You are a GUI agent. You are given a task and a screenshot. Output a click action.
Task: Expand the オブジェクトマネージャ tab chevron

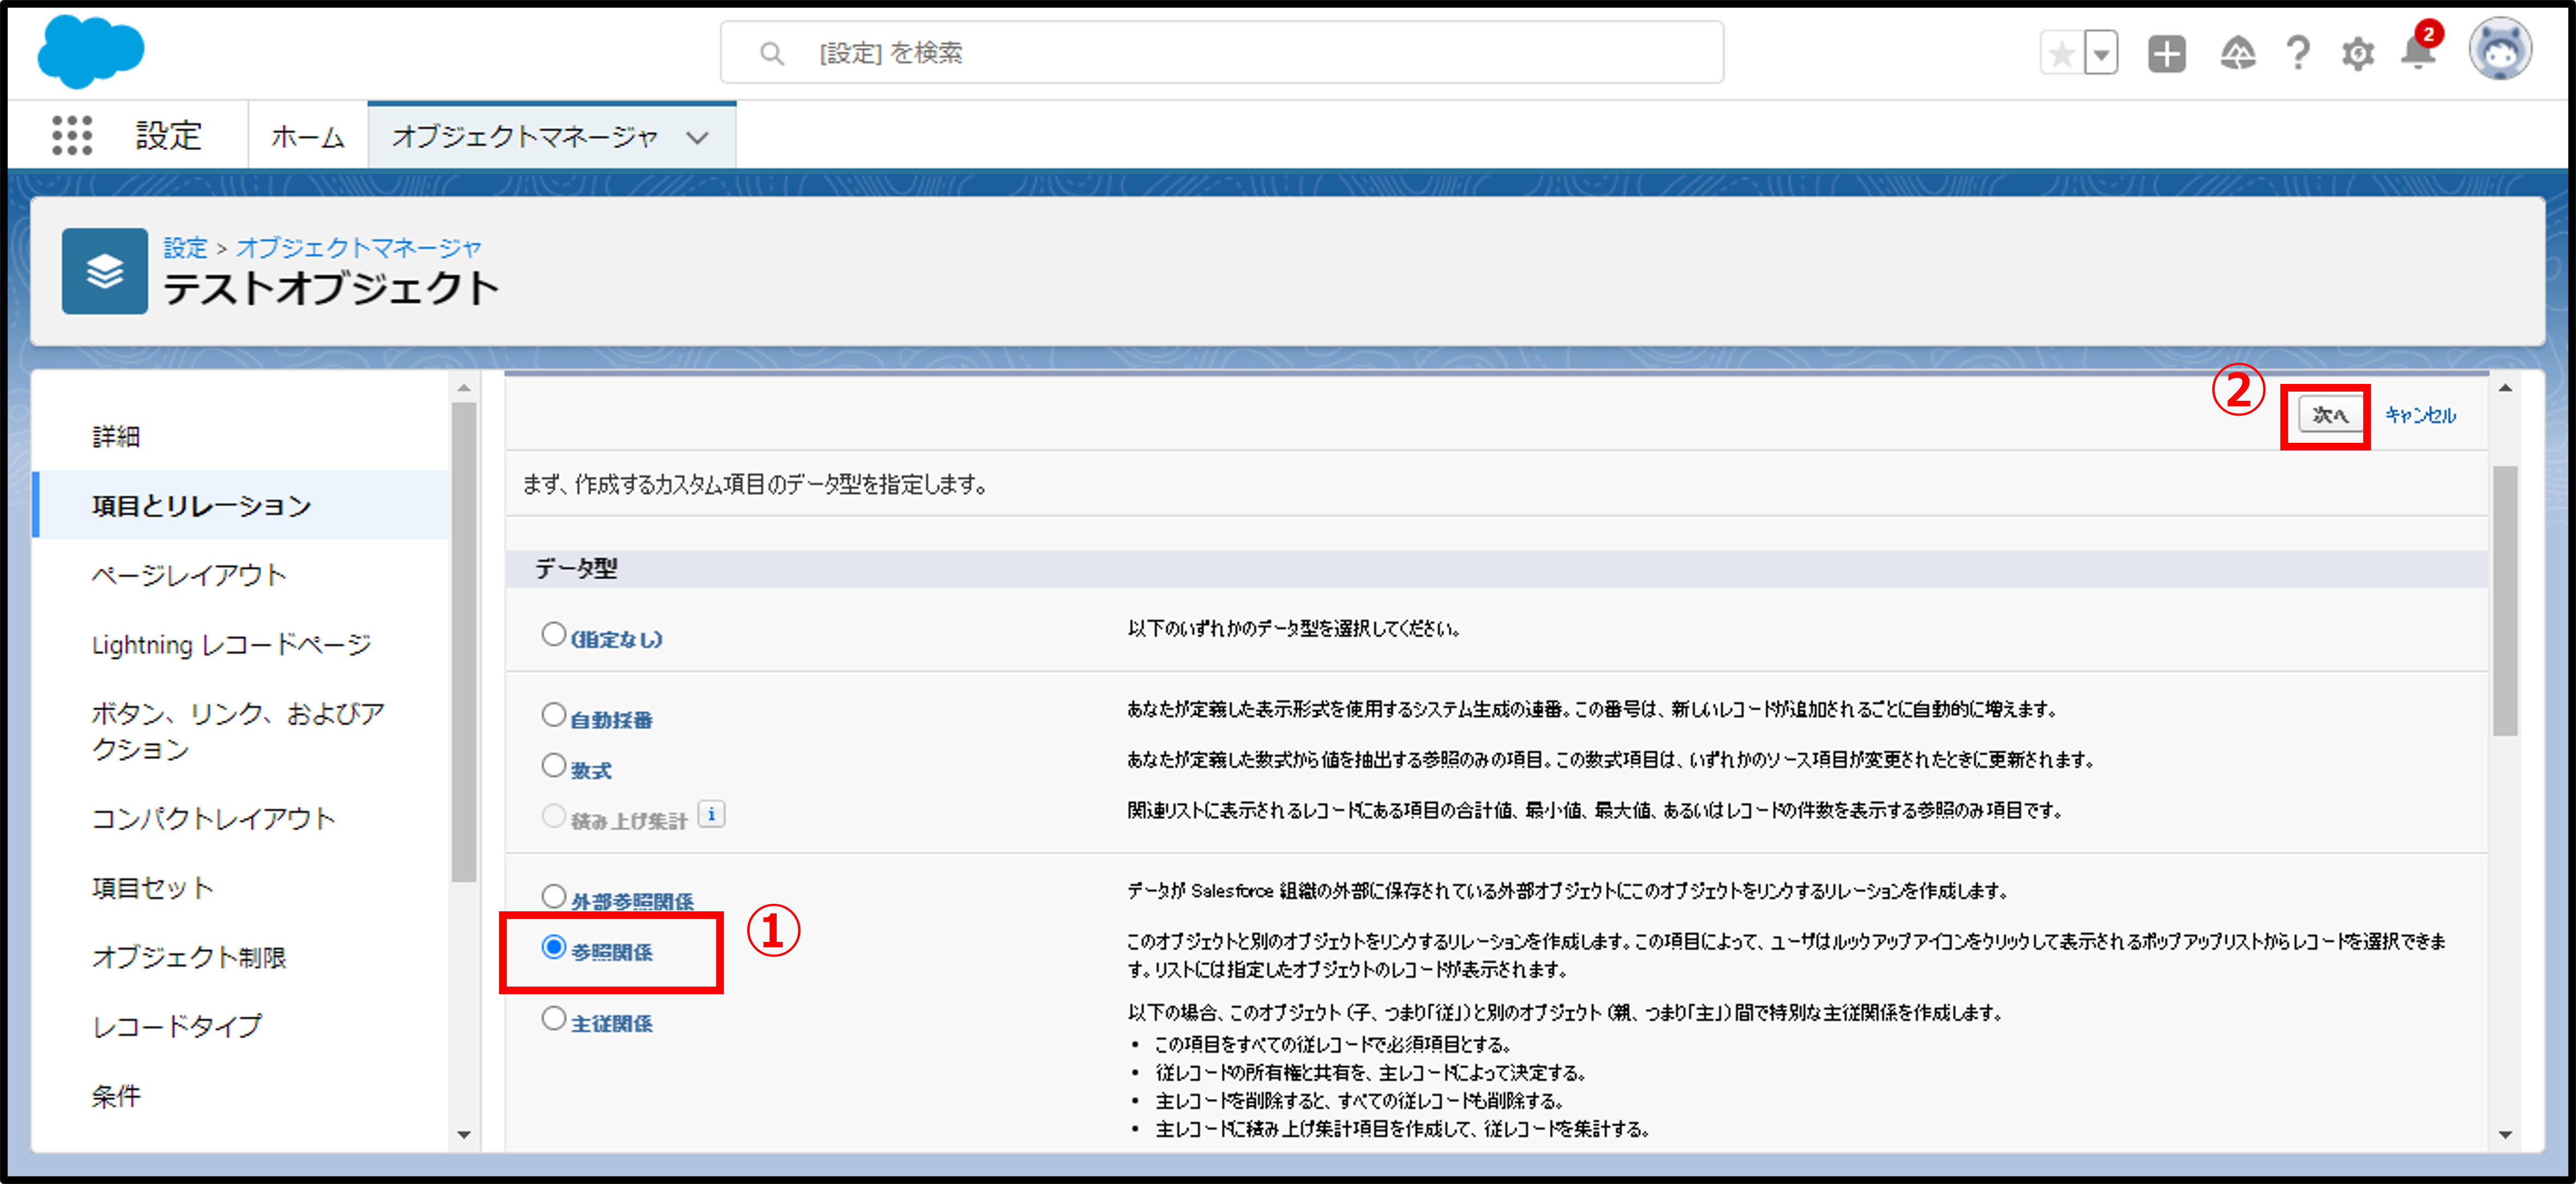(x=698, y=137)
